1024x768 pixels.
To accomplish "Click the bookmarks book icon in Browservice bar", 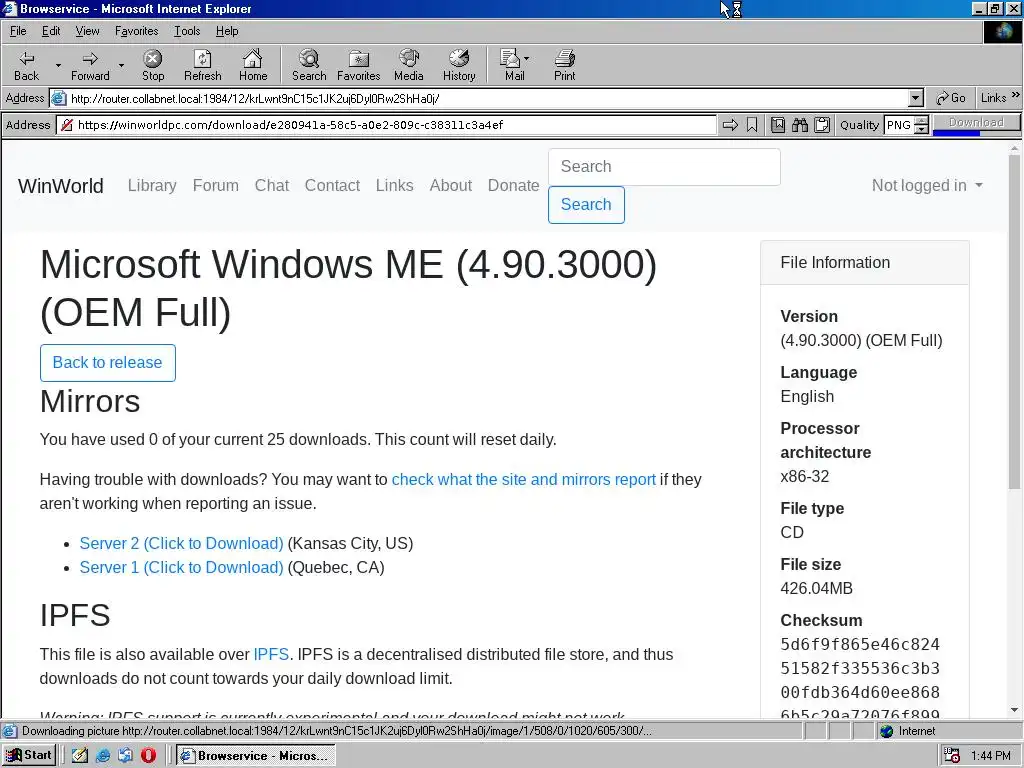I will 778,125.
